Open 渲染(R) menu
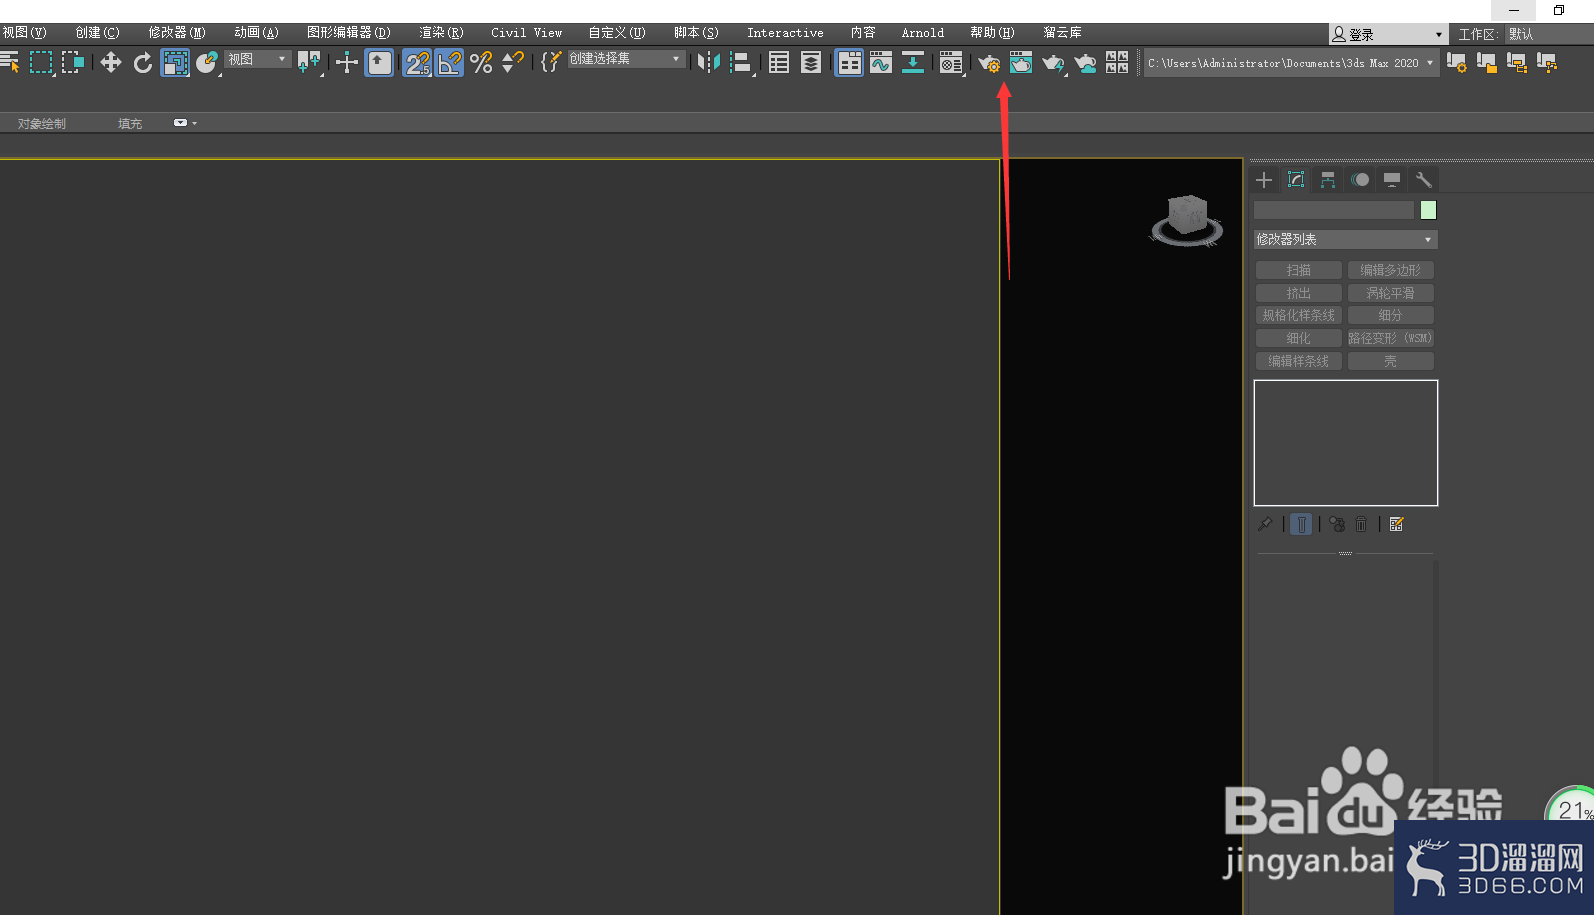The height and width of the screenshot is (915, 1594). click(x=441, y=33)
